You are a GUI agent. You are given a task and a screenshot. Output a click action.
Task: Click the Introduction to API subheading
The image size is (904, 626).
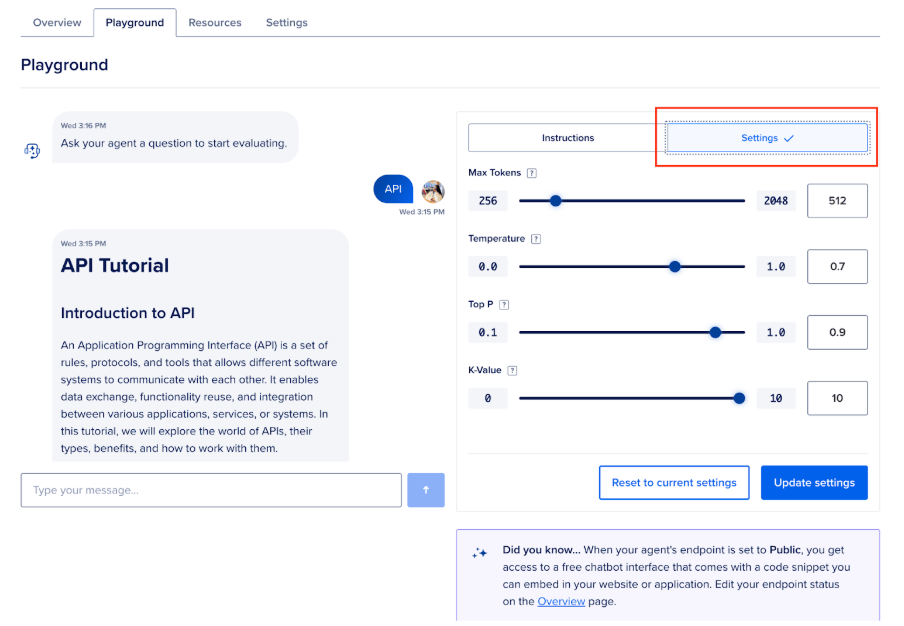tap(127, 313)
